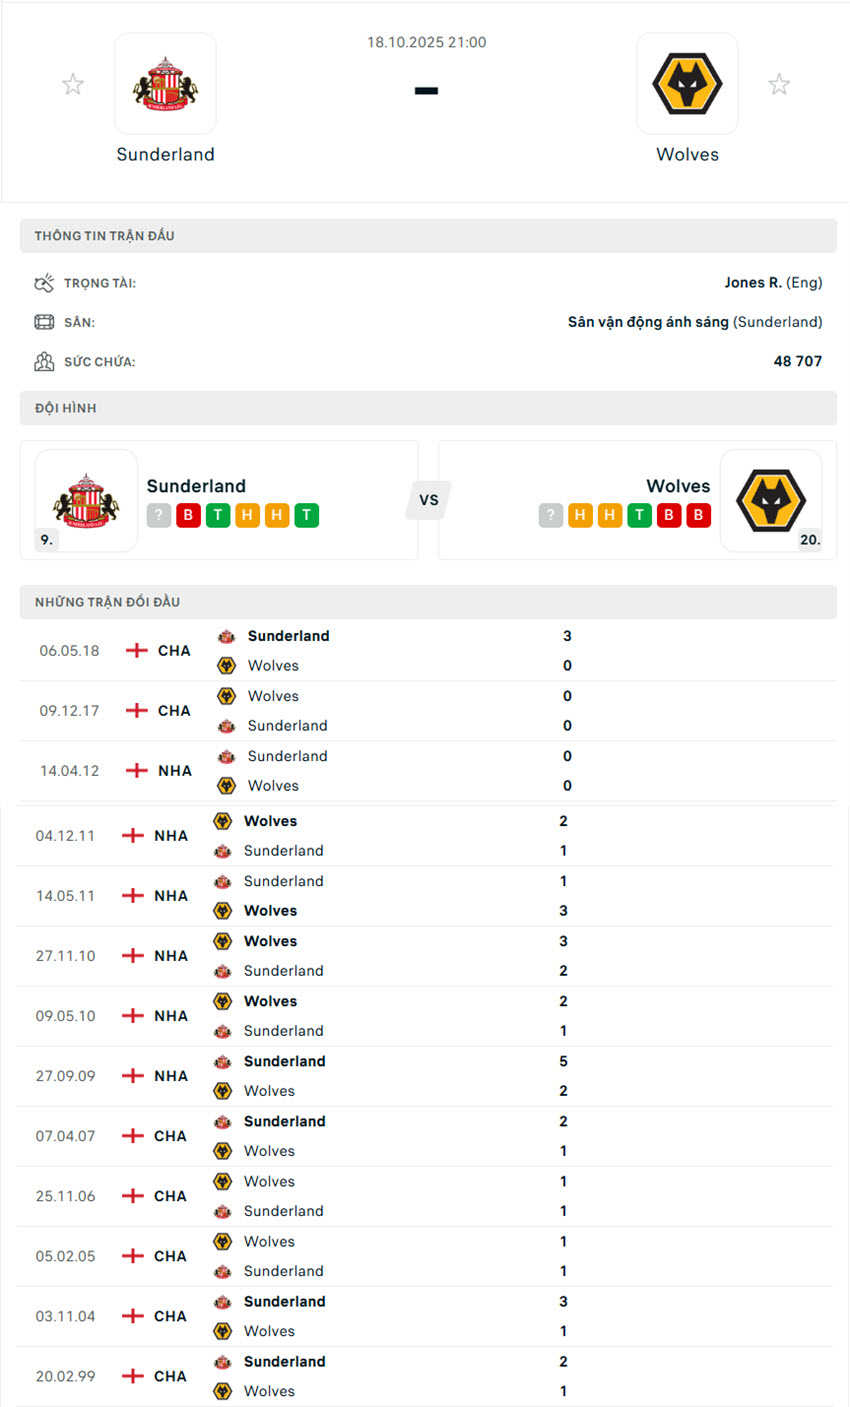
Task: Open details of the 20.02.99 match row
Action: [425, 1375]
